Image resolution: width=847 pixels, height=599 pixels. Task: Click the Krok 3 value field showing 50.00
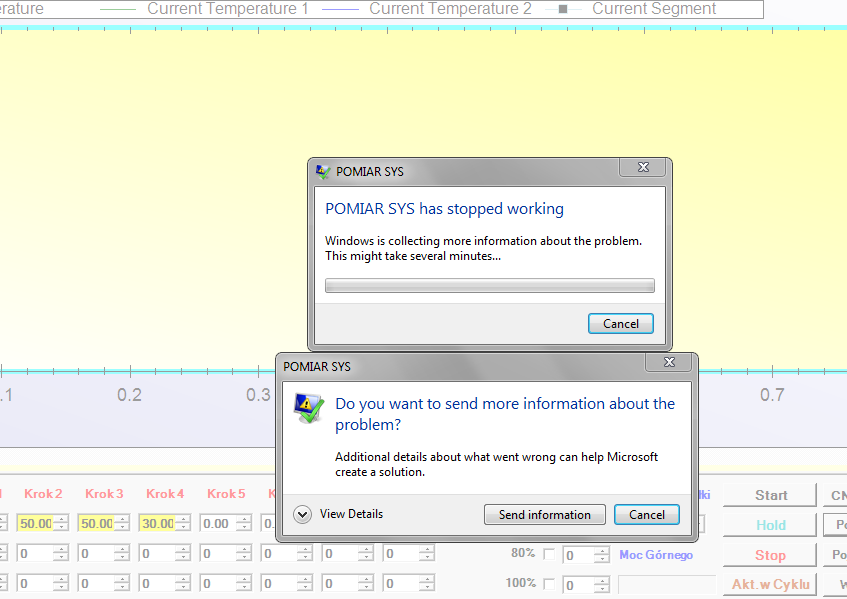click(97, 523)
